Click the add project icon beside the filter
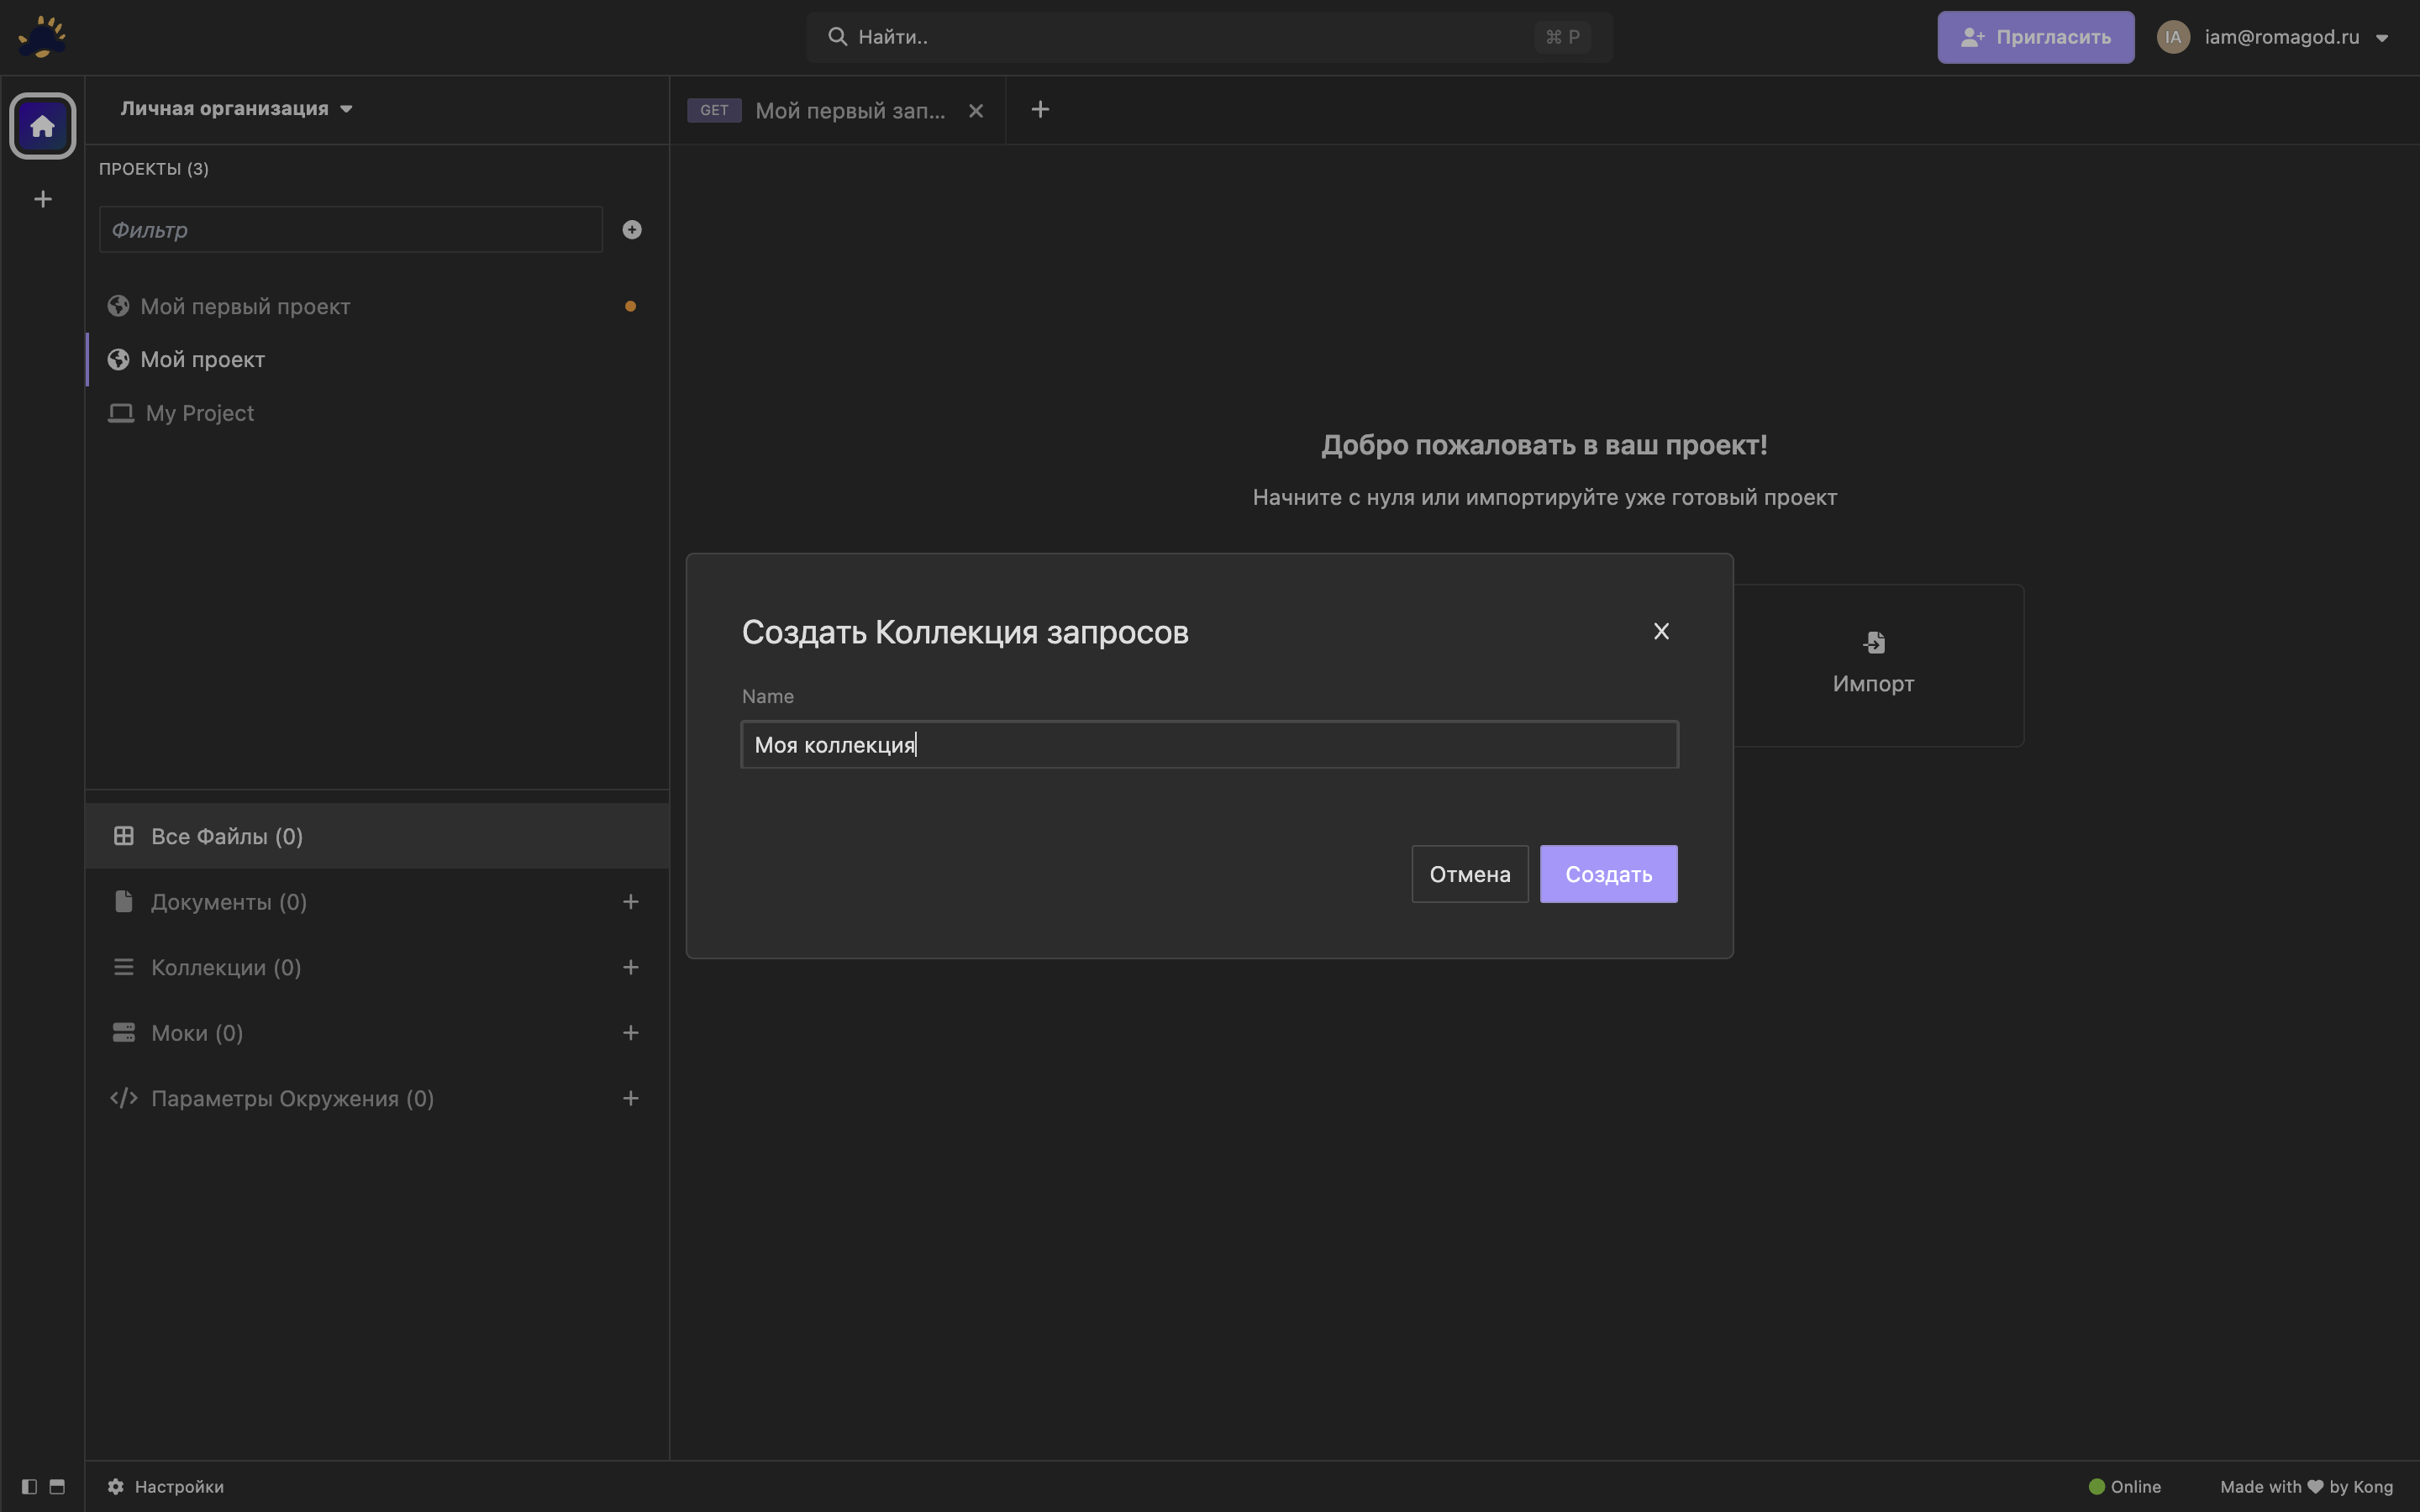Image resolution: width=2420 pixels, height=1512 pixels. click(x=631, y=230)
